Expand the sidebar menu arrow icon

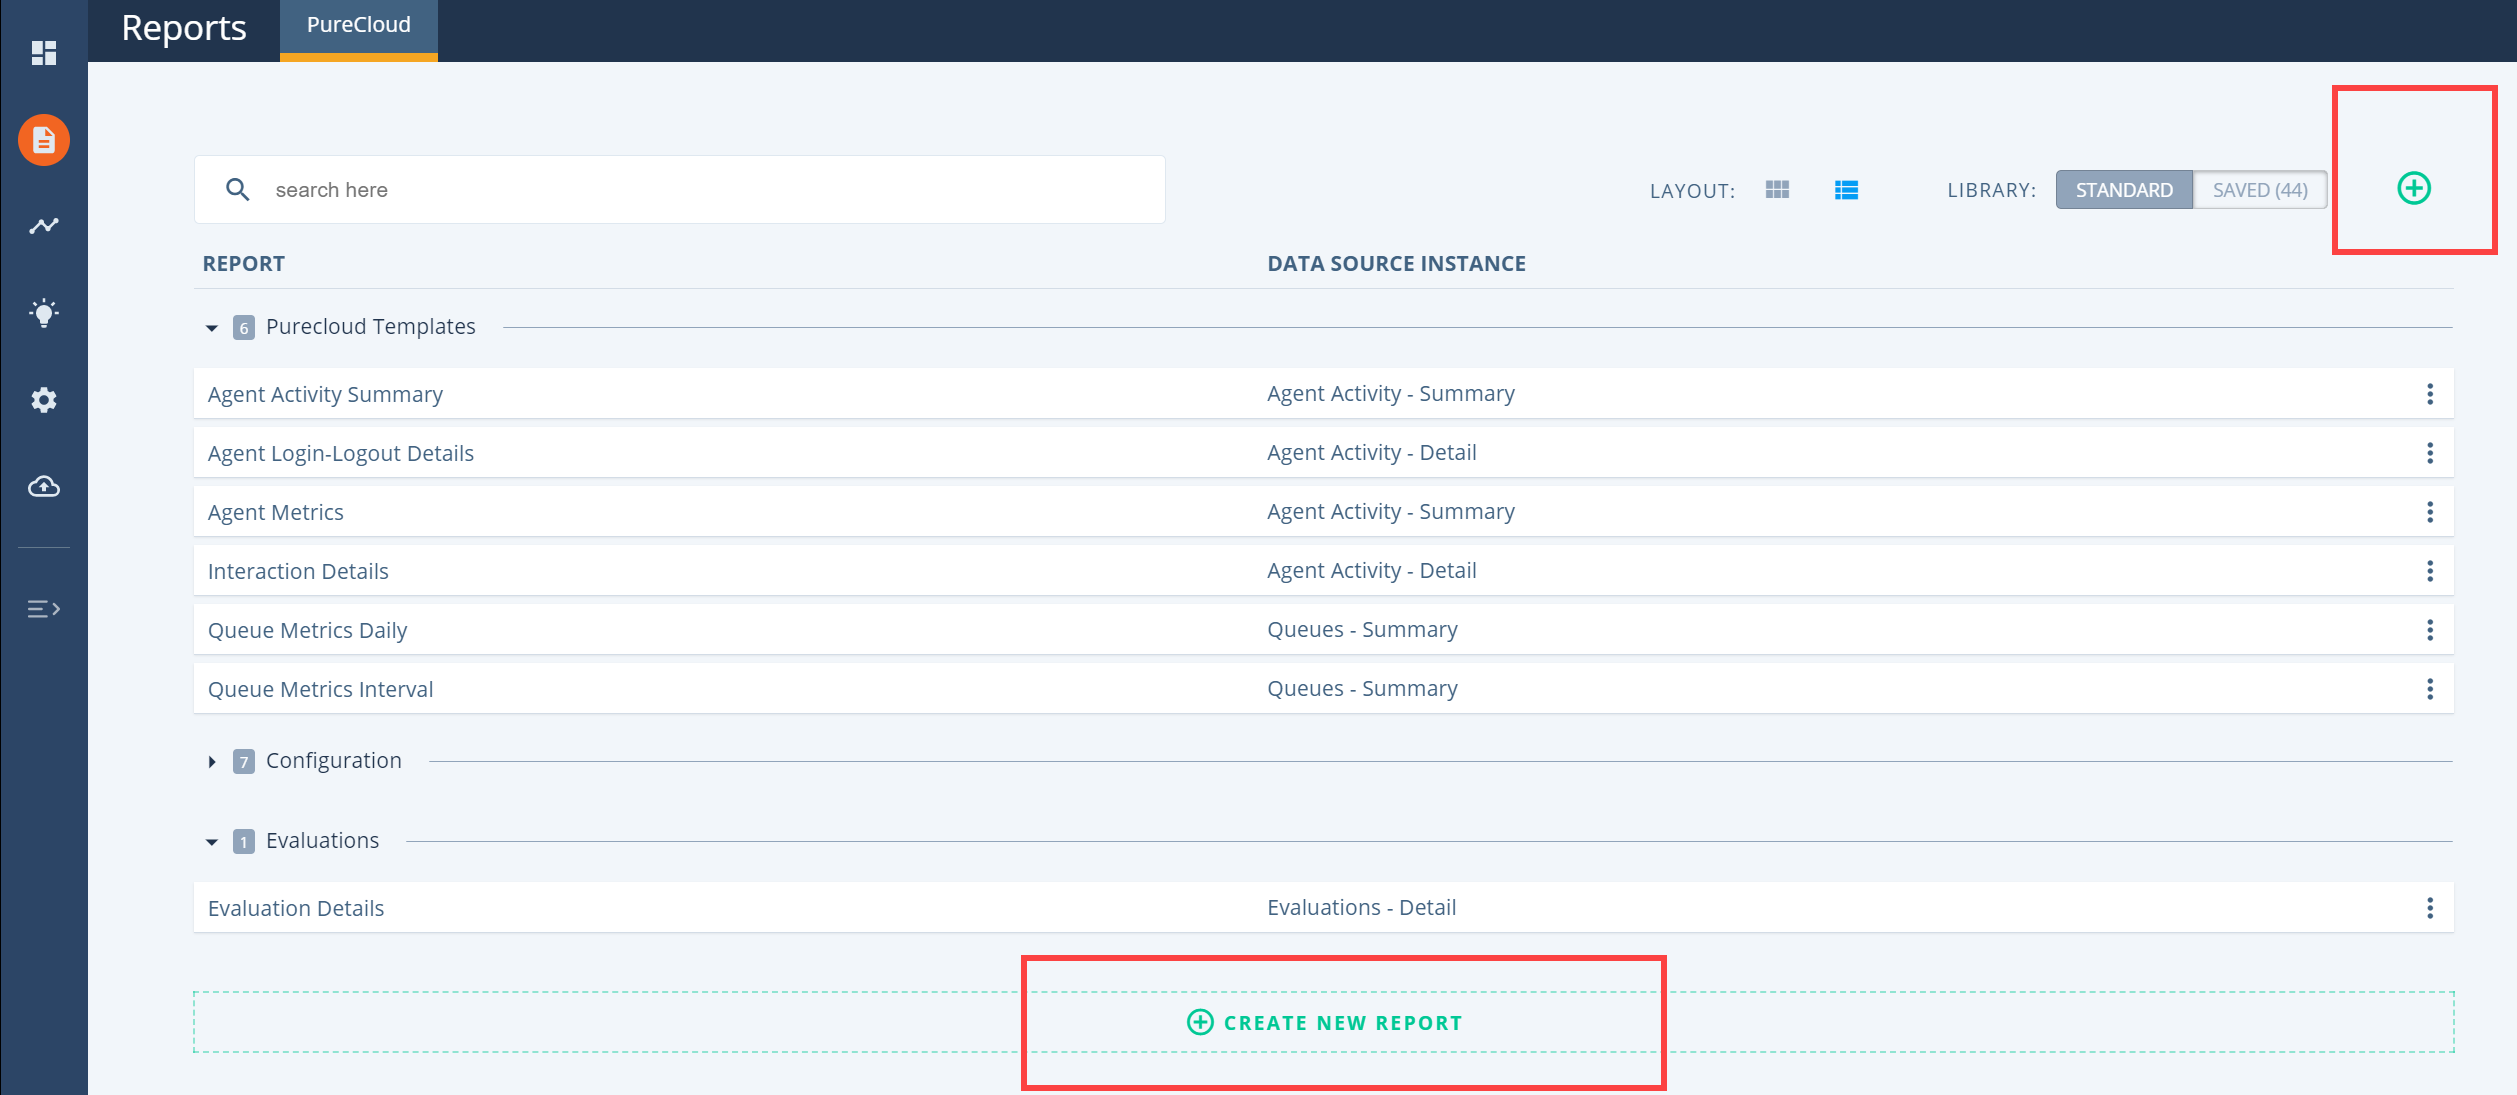44,609
